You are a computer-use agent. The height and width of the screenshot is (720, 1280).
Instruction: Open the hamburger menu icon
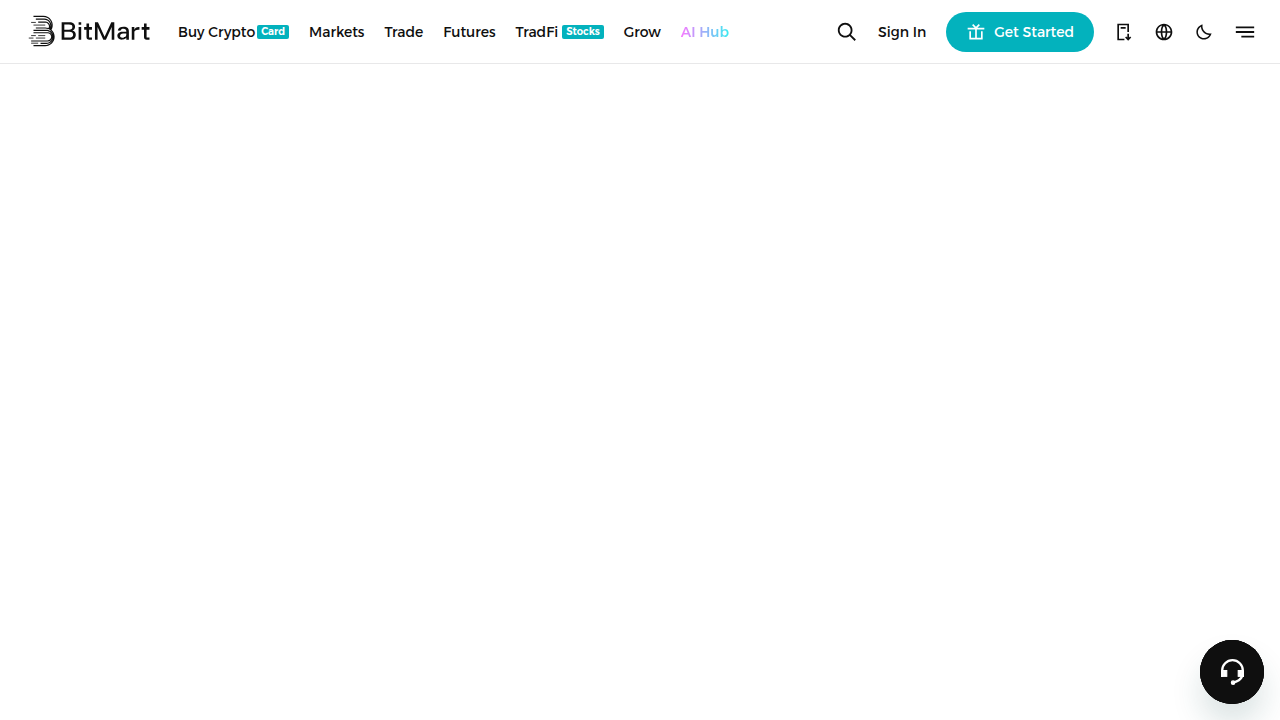(x=1245, y=32)
